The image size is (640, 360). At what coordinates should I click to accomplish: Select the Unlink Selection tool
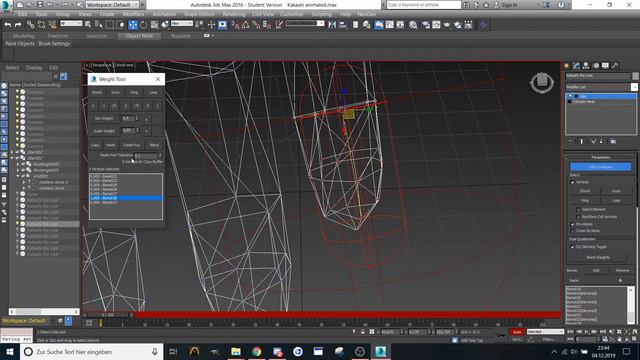[x=41, y=25]
